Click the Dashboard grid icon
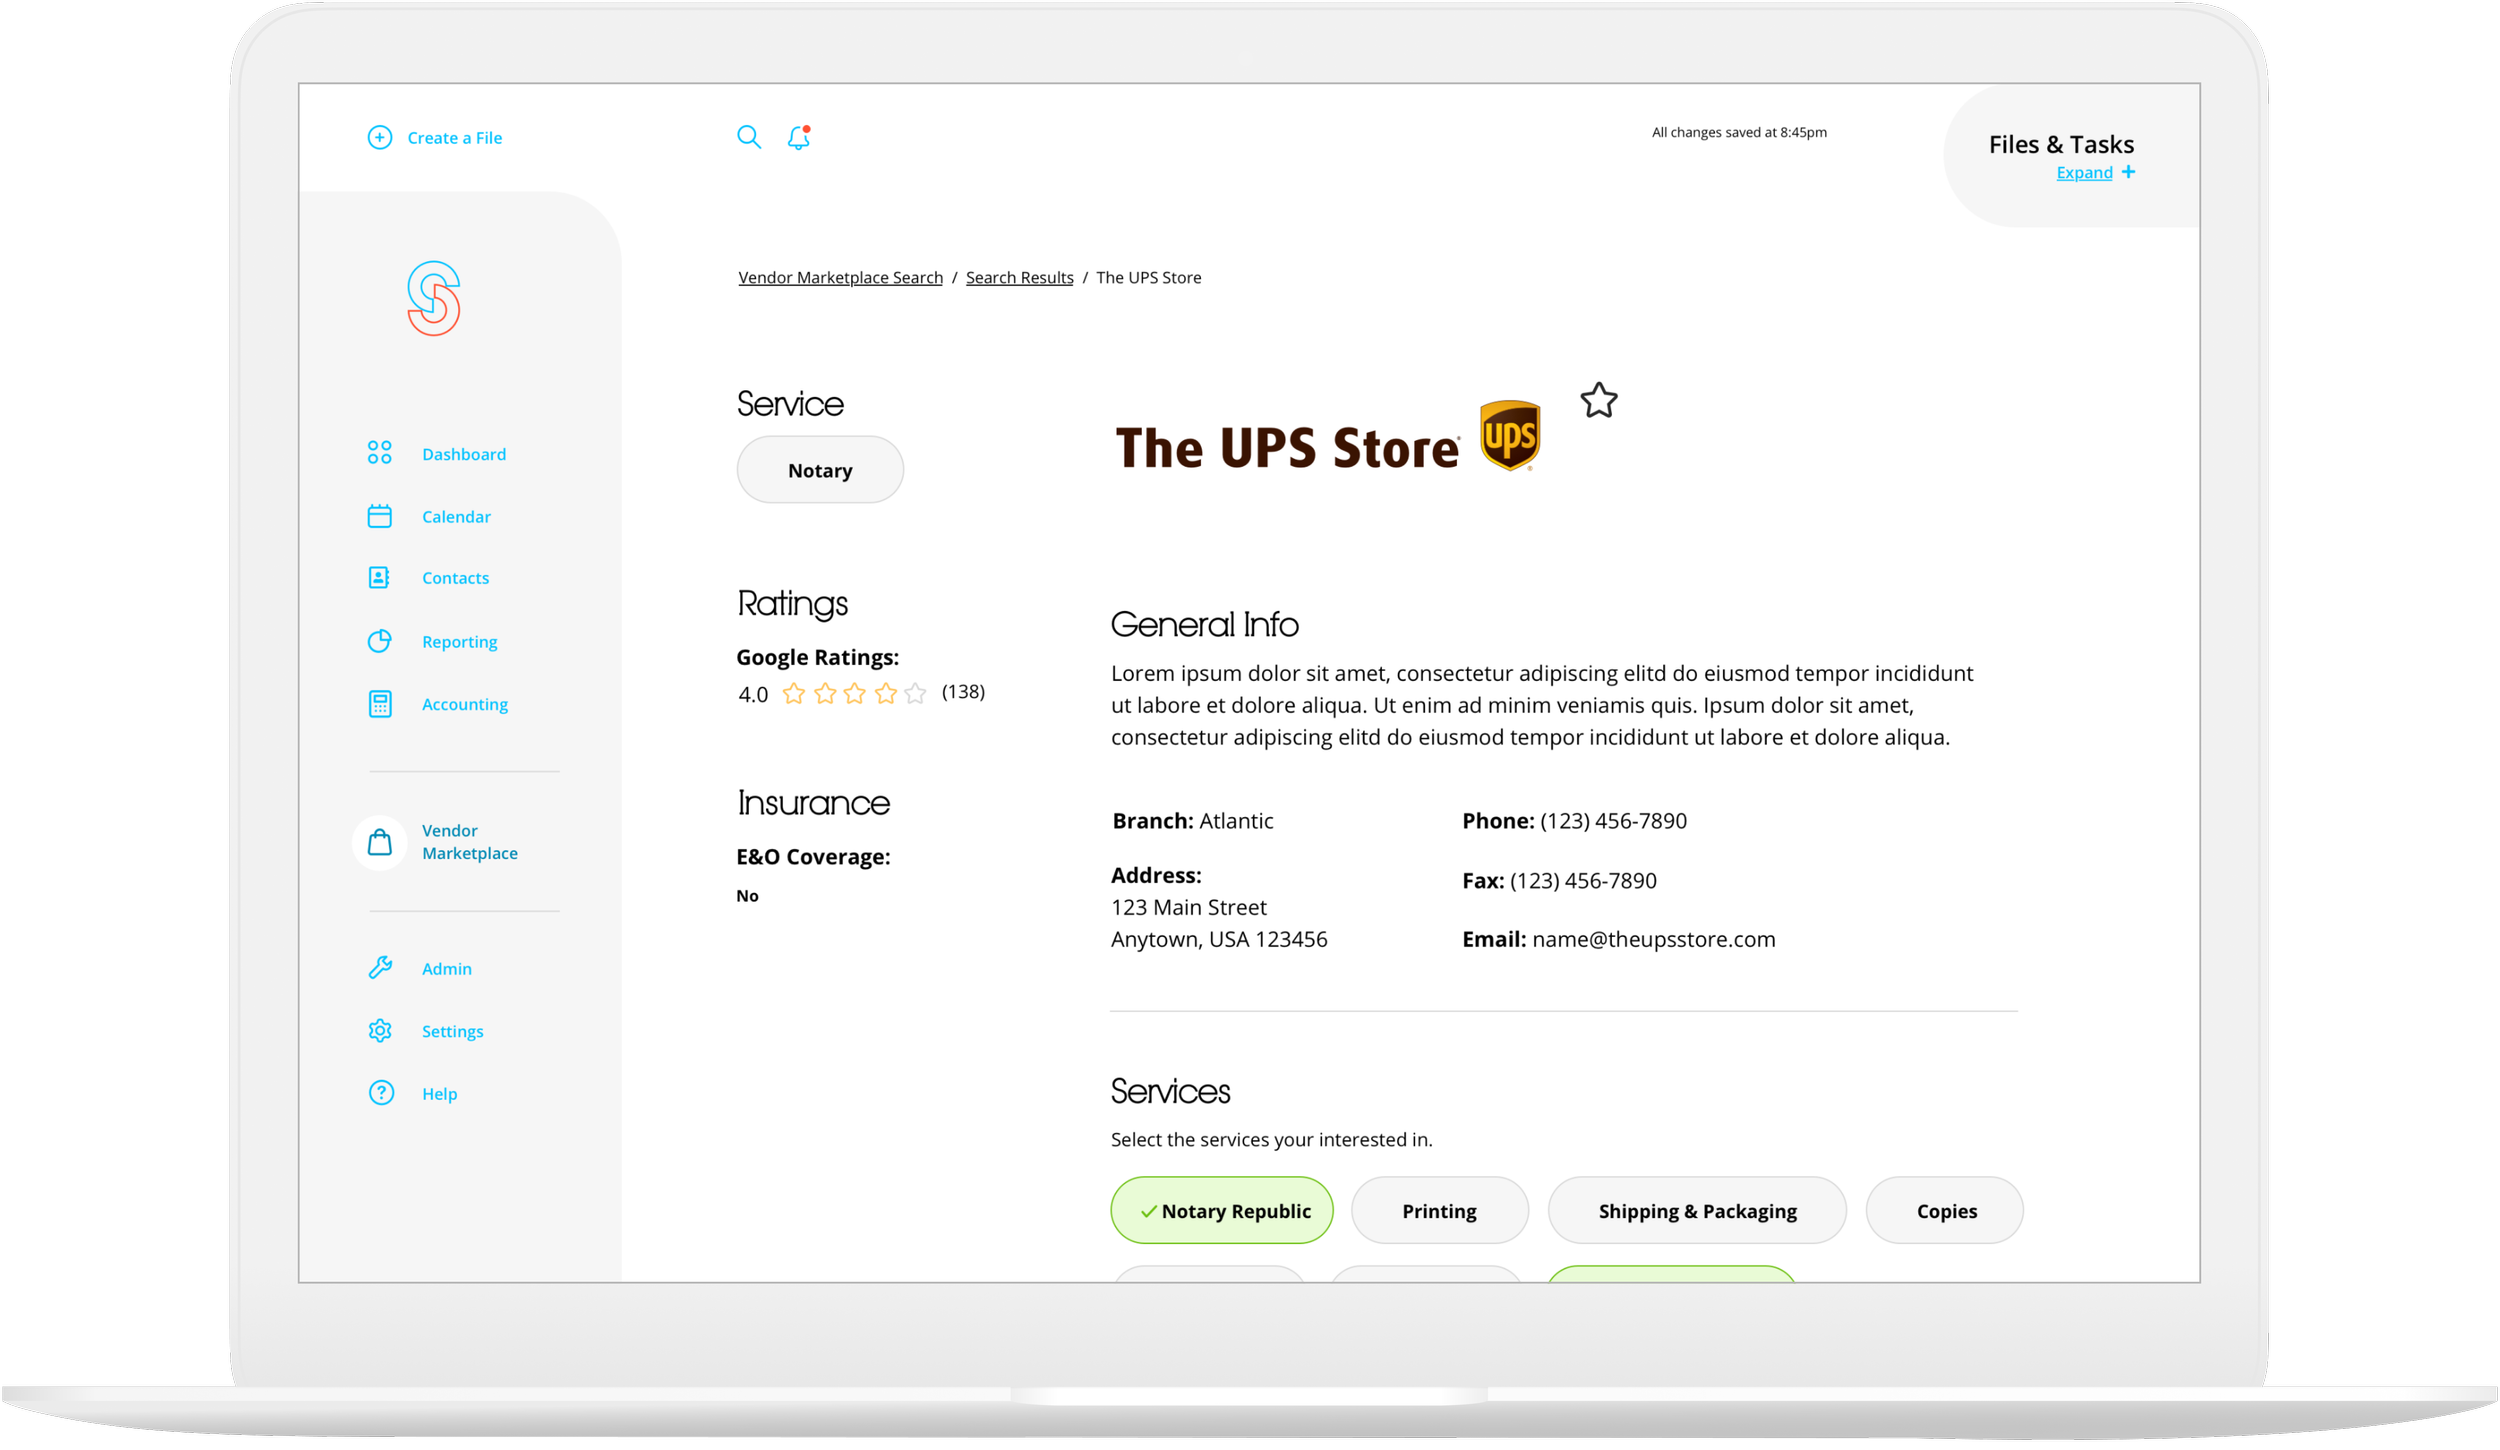 (x=380, y=453)
